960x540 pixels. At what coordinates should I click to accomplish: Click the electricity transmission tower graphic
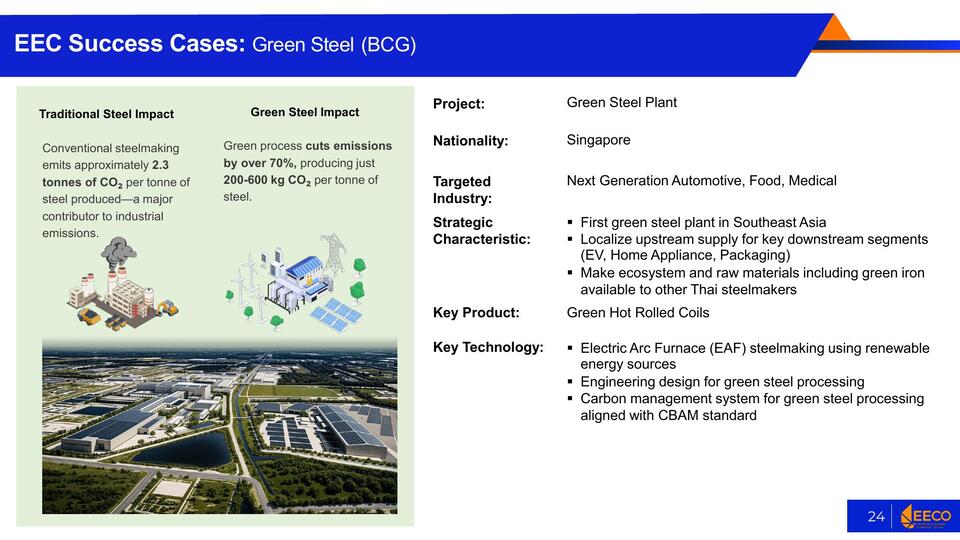tap(333, 252)
